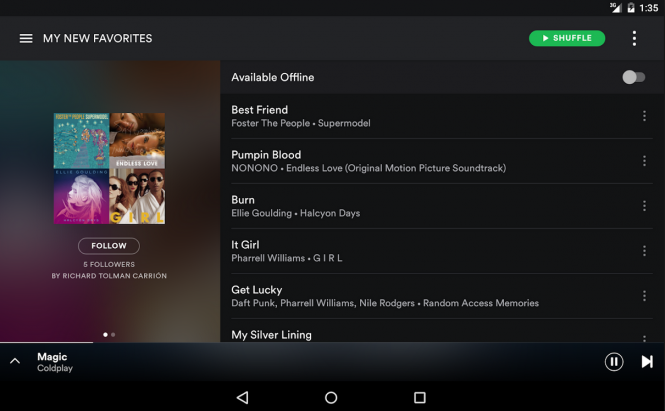This screenshot has width=665, height=411.
Task: Open the hamburger navigation menu
Action: pyautogui.click(x=26, y=39)
